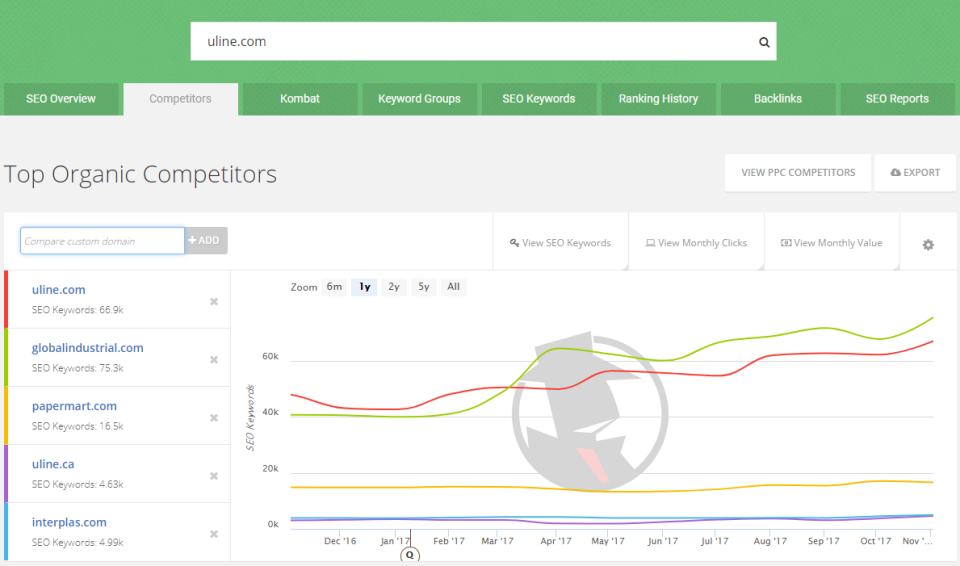
Task: Choose the 5y zoom option
Action: pos(424,287)
